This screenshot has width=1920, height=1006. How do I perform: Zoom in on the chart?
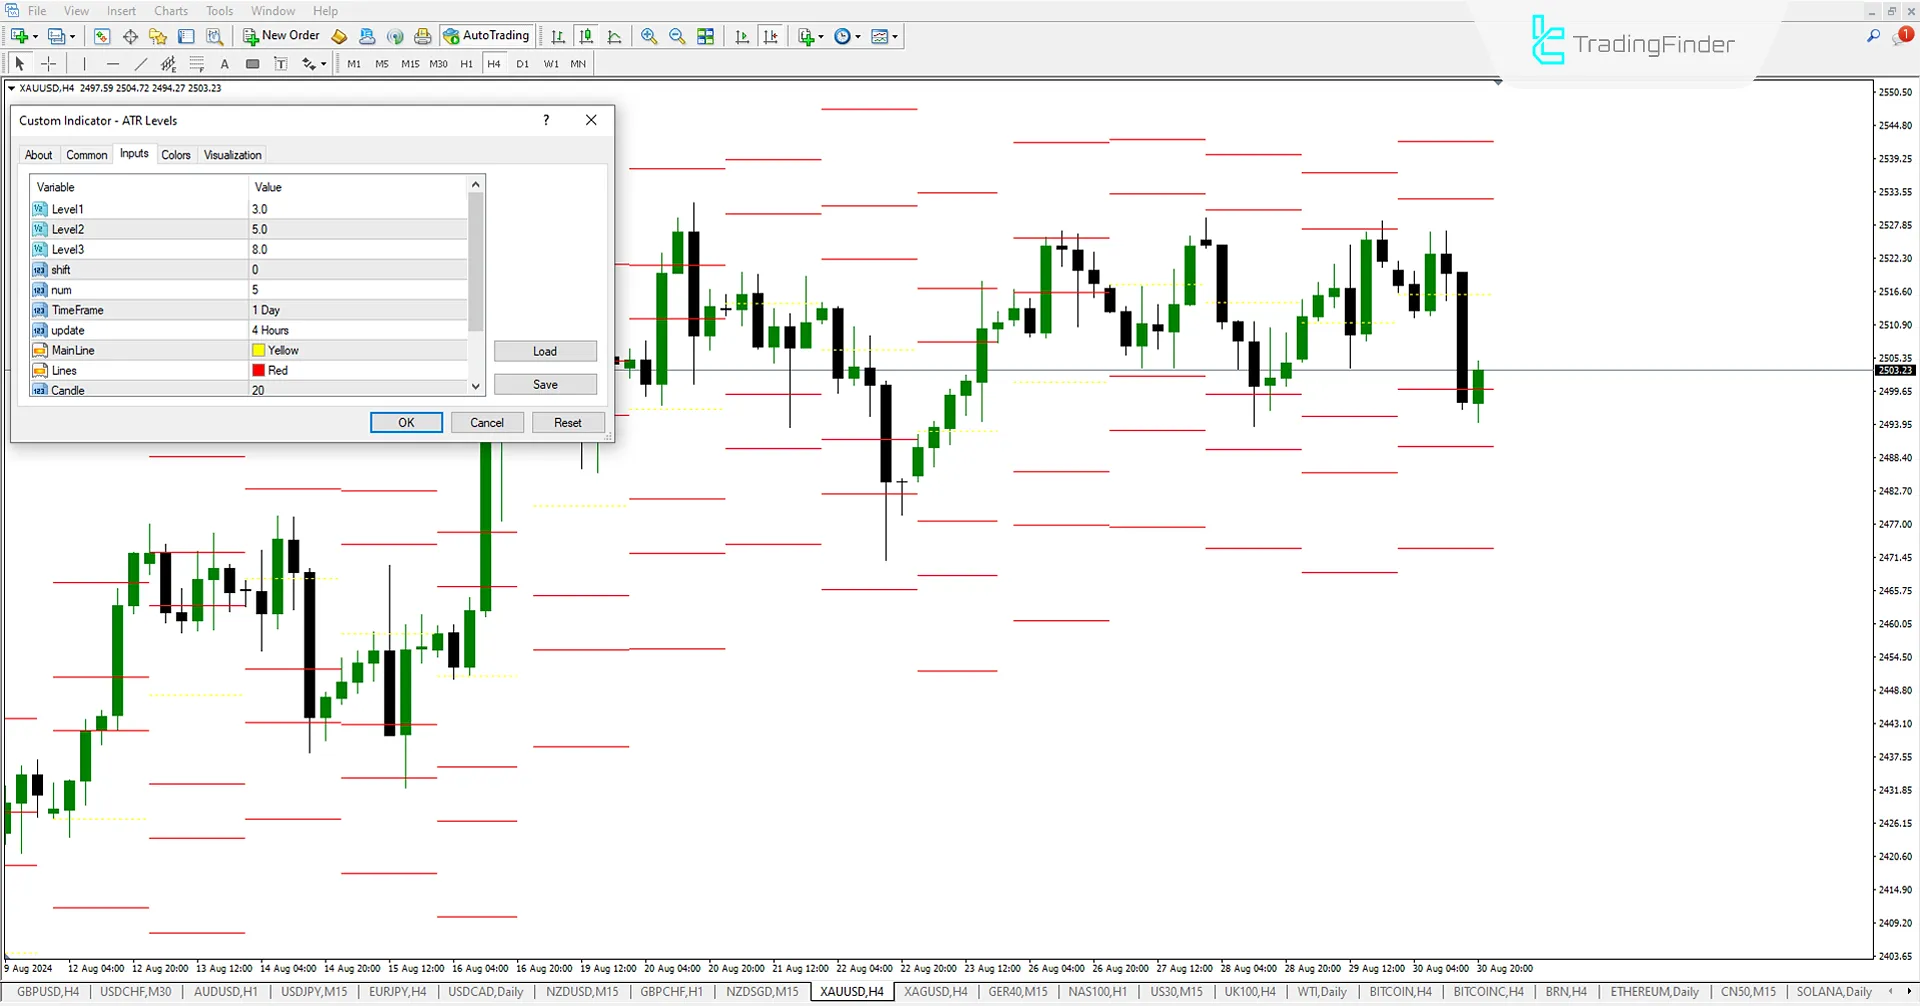648,36
